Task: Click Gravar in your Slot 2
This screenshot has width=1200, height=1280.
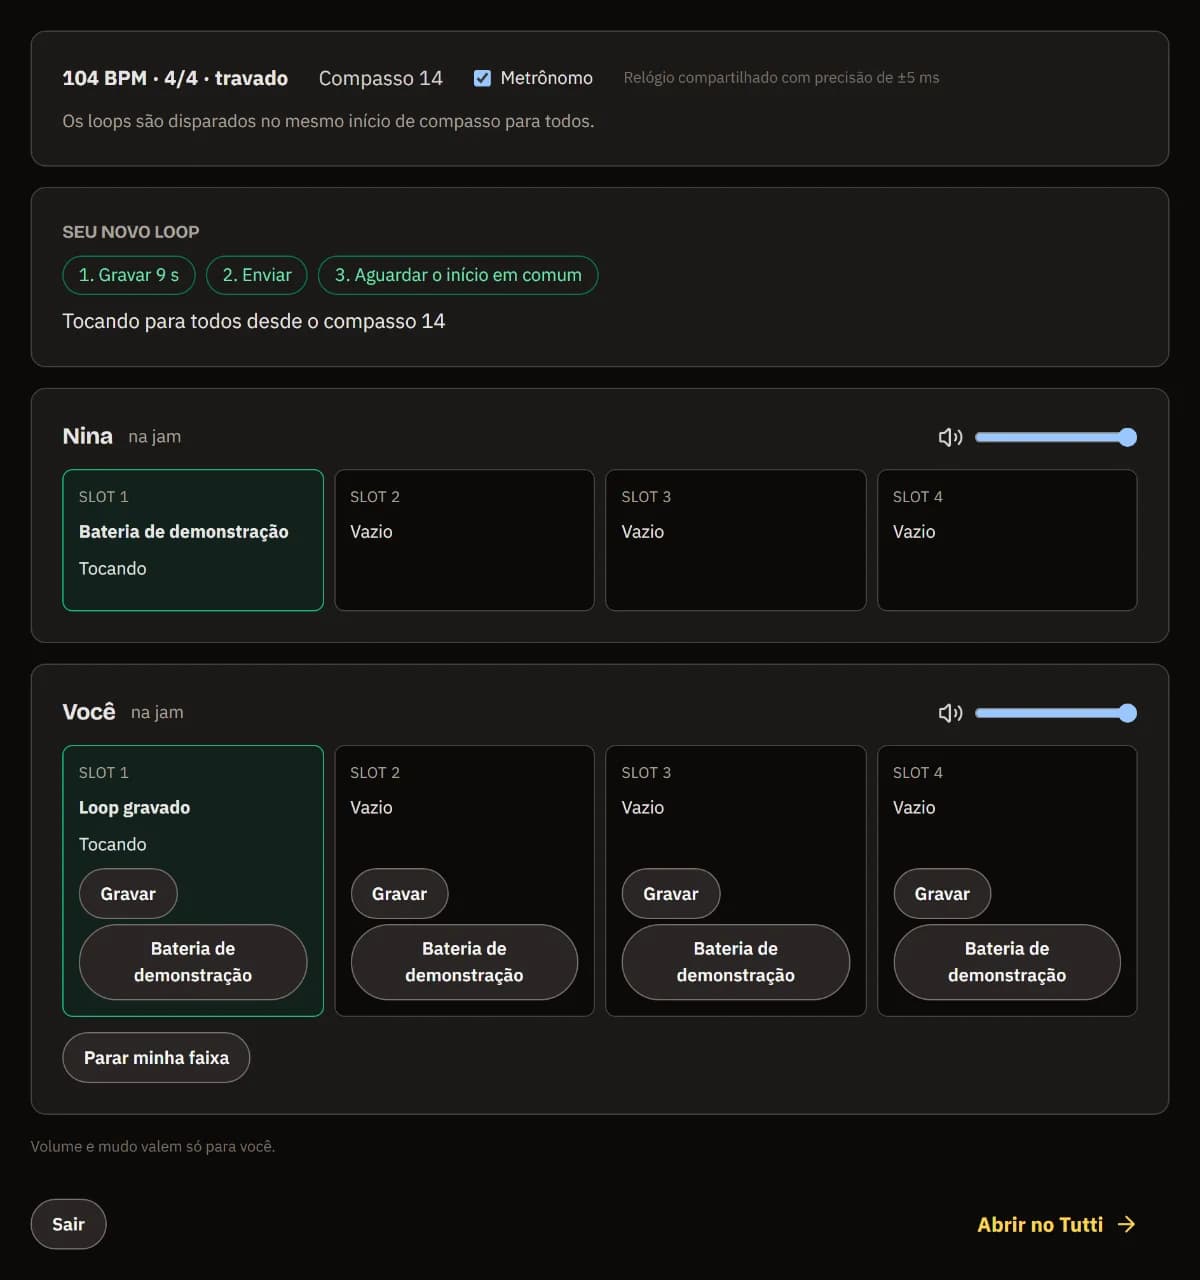Action: [399, 894]
